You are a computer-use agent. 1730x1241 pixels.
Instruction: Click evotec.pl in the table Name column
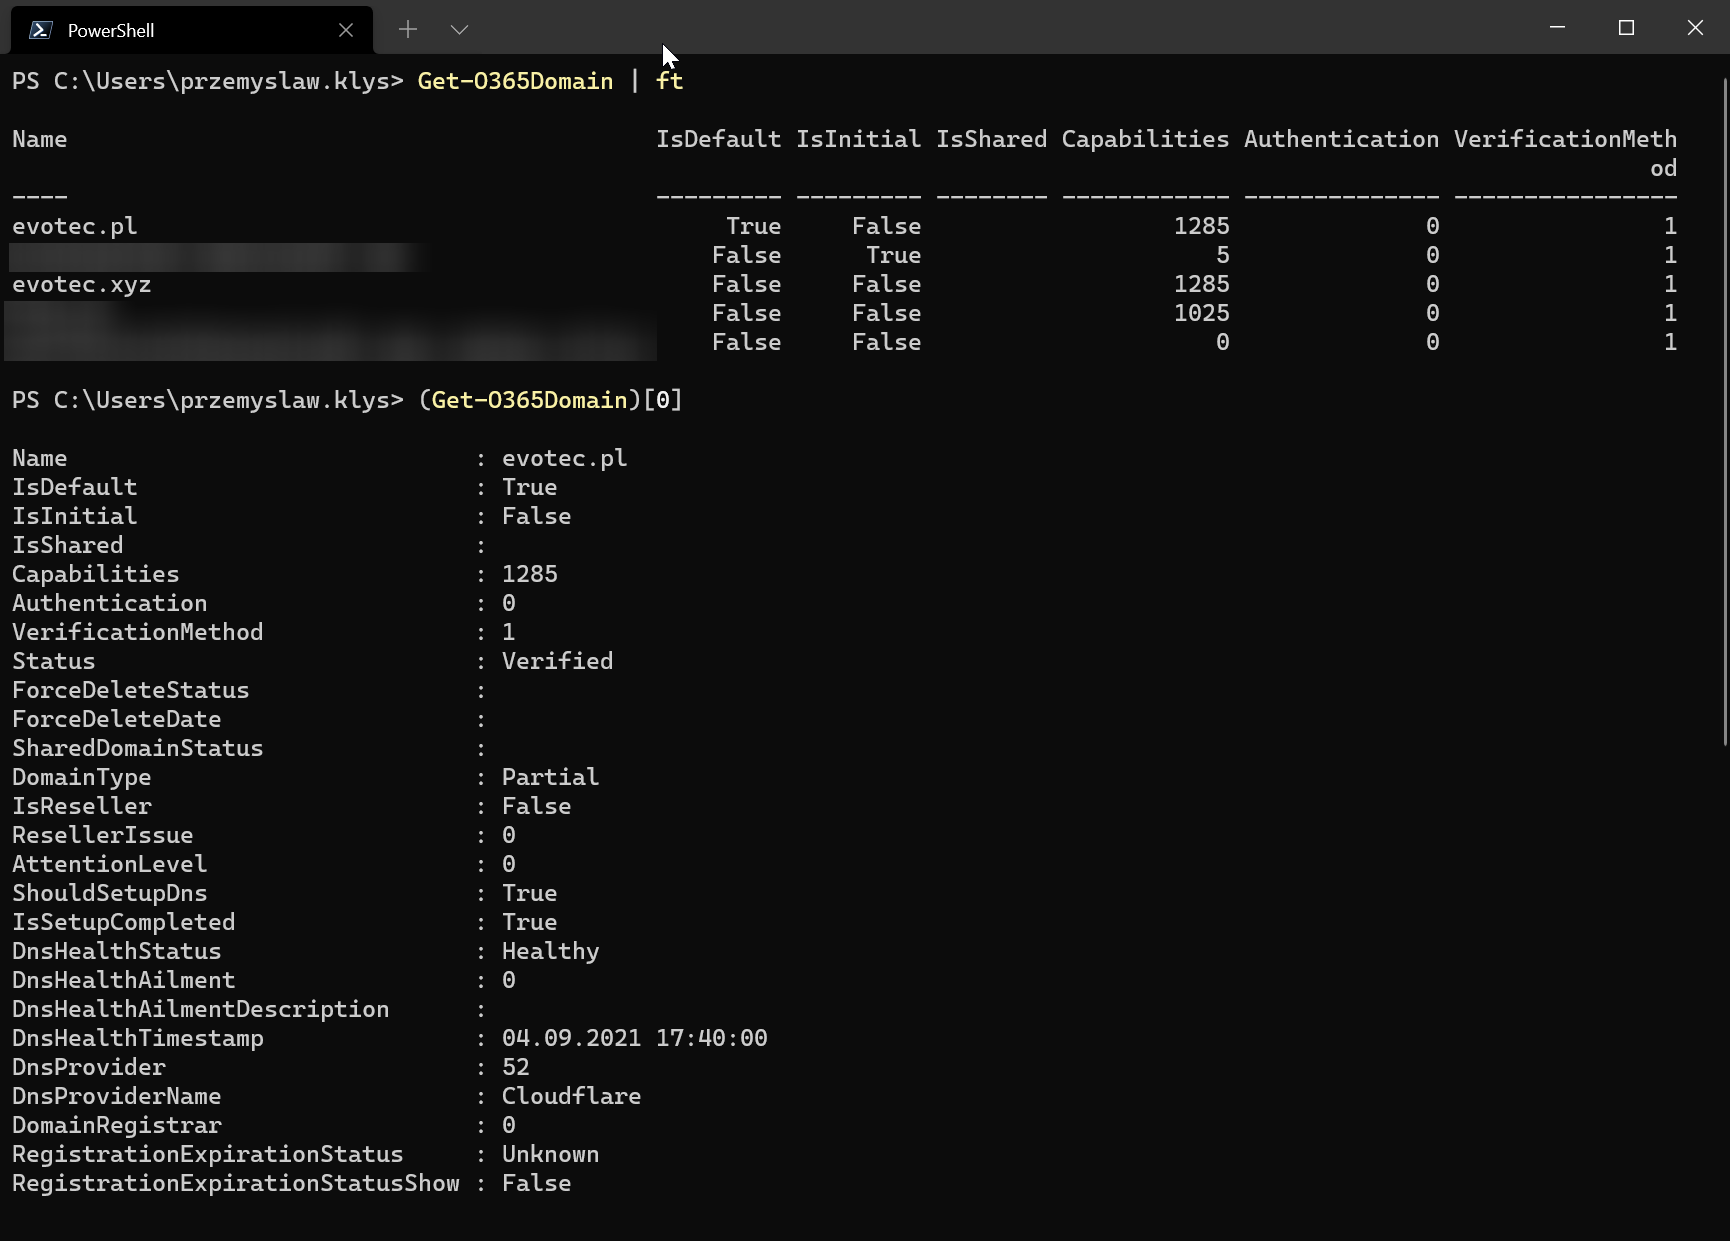(75, 226)
